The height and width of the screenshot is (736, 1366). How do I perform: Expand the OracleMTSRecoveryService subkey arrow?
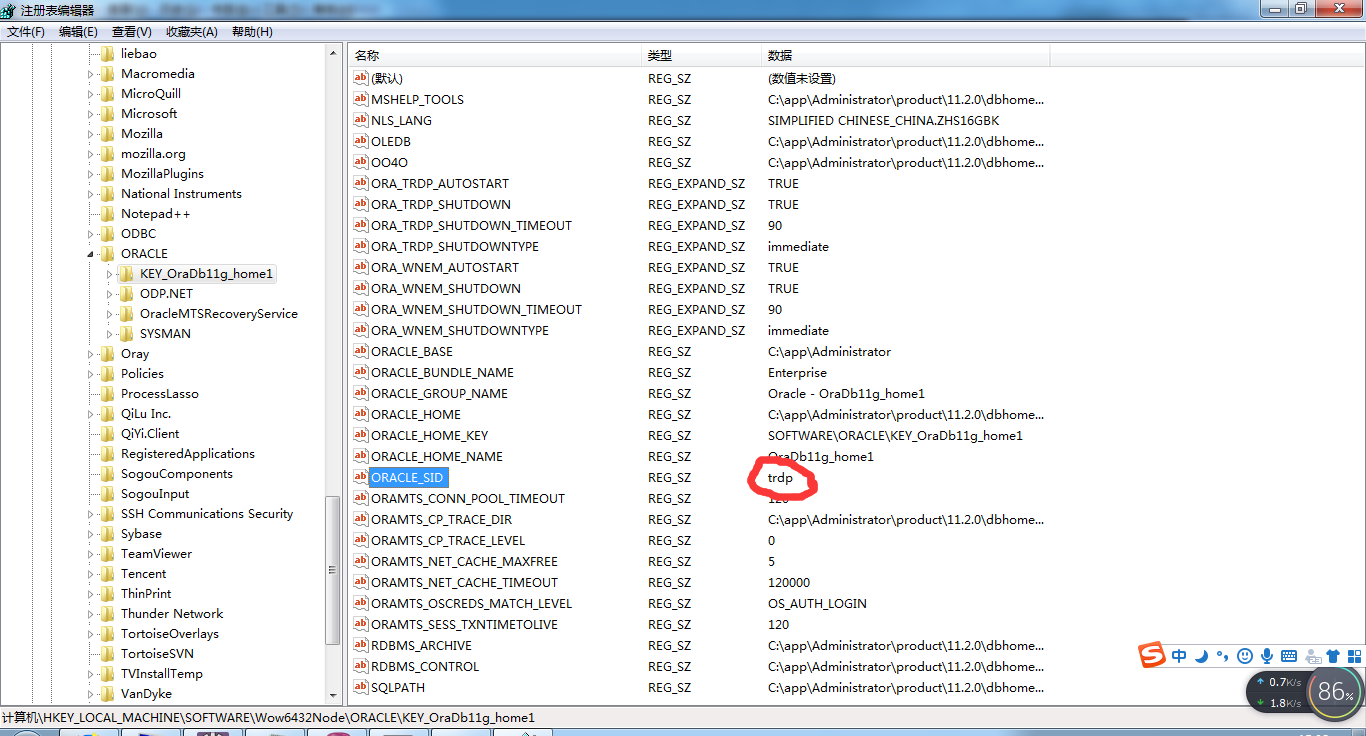tap(110, 313)
